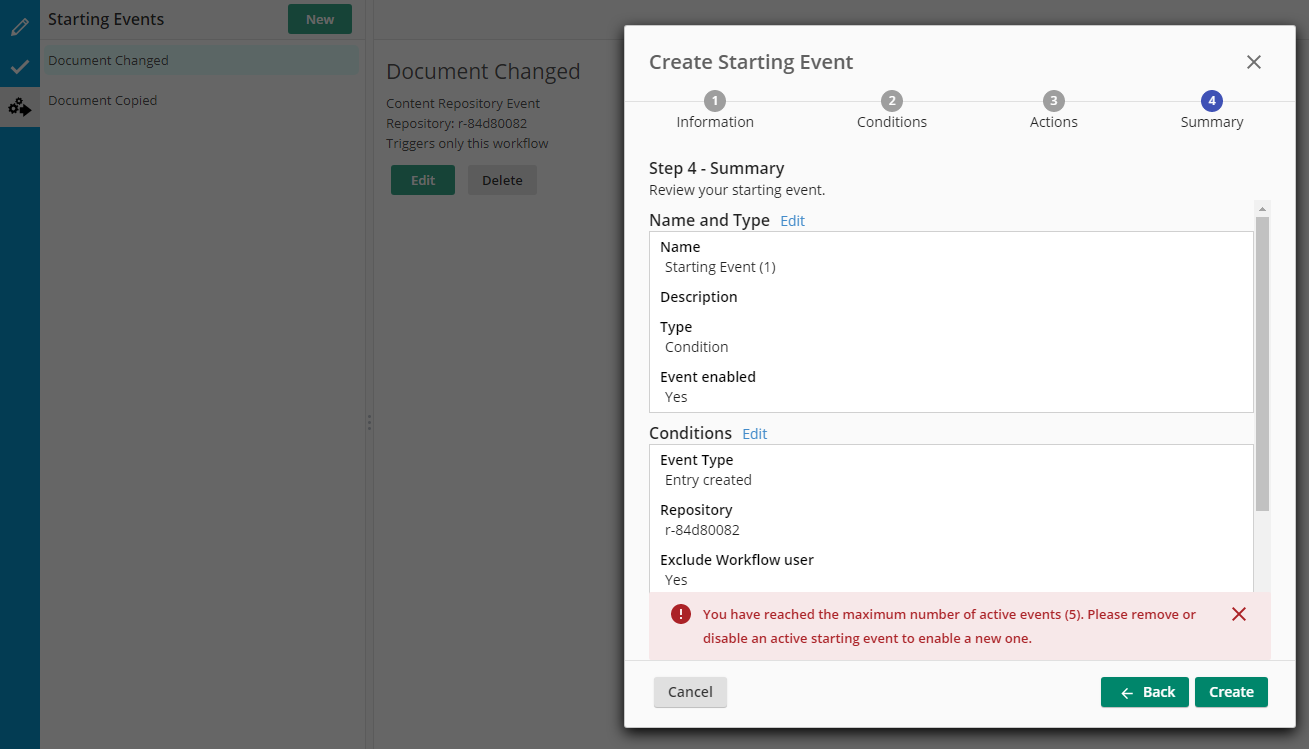Click 'Exclude Workflow user' label

point(737,560)
